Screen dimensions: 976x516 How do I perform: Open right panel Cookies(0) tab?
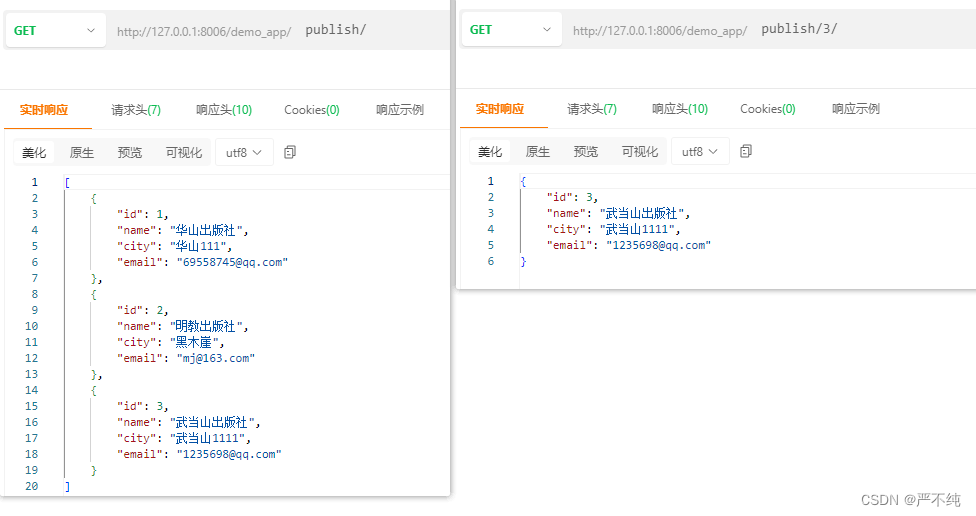tap(768, 109)
